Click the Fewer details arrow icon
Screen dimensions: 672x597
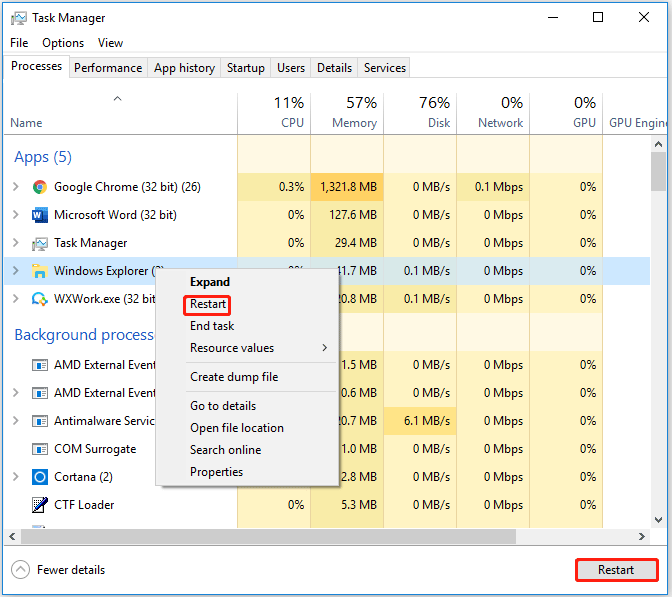click(x=20, y=570)
